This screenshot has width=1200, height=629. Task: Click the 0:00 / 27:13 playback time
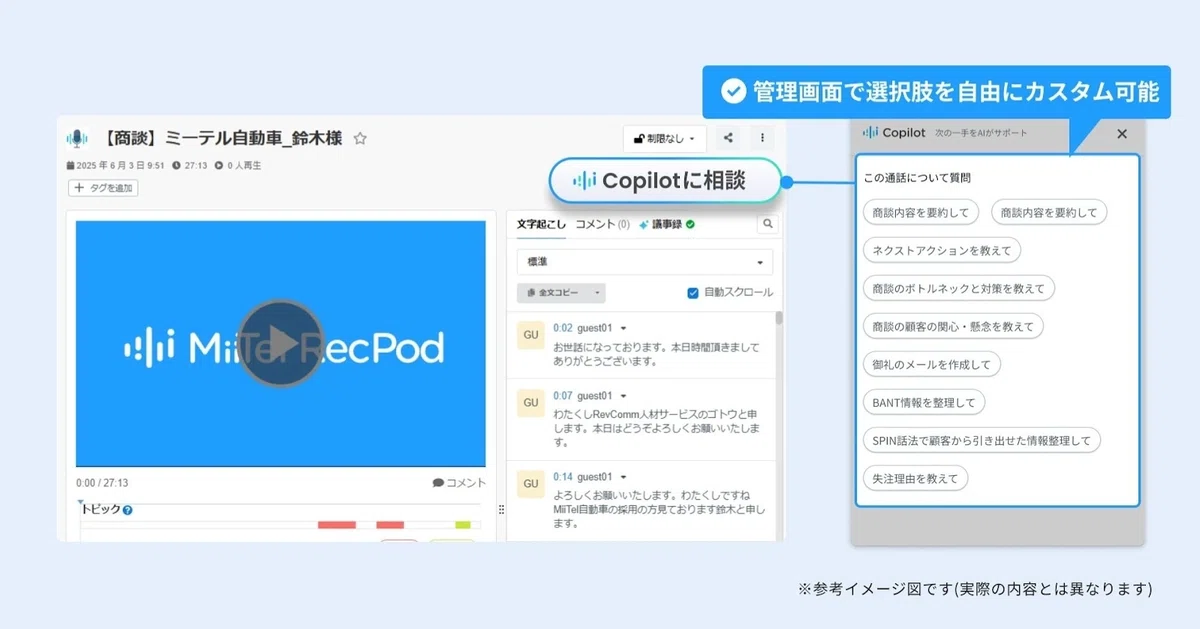pos(102,483)
